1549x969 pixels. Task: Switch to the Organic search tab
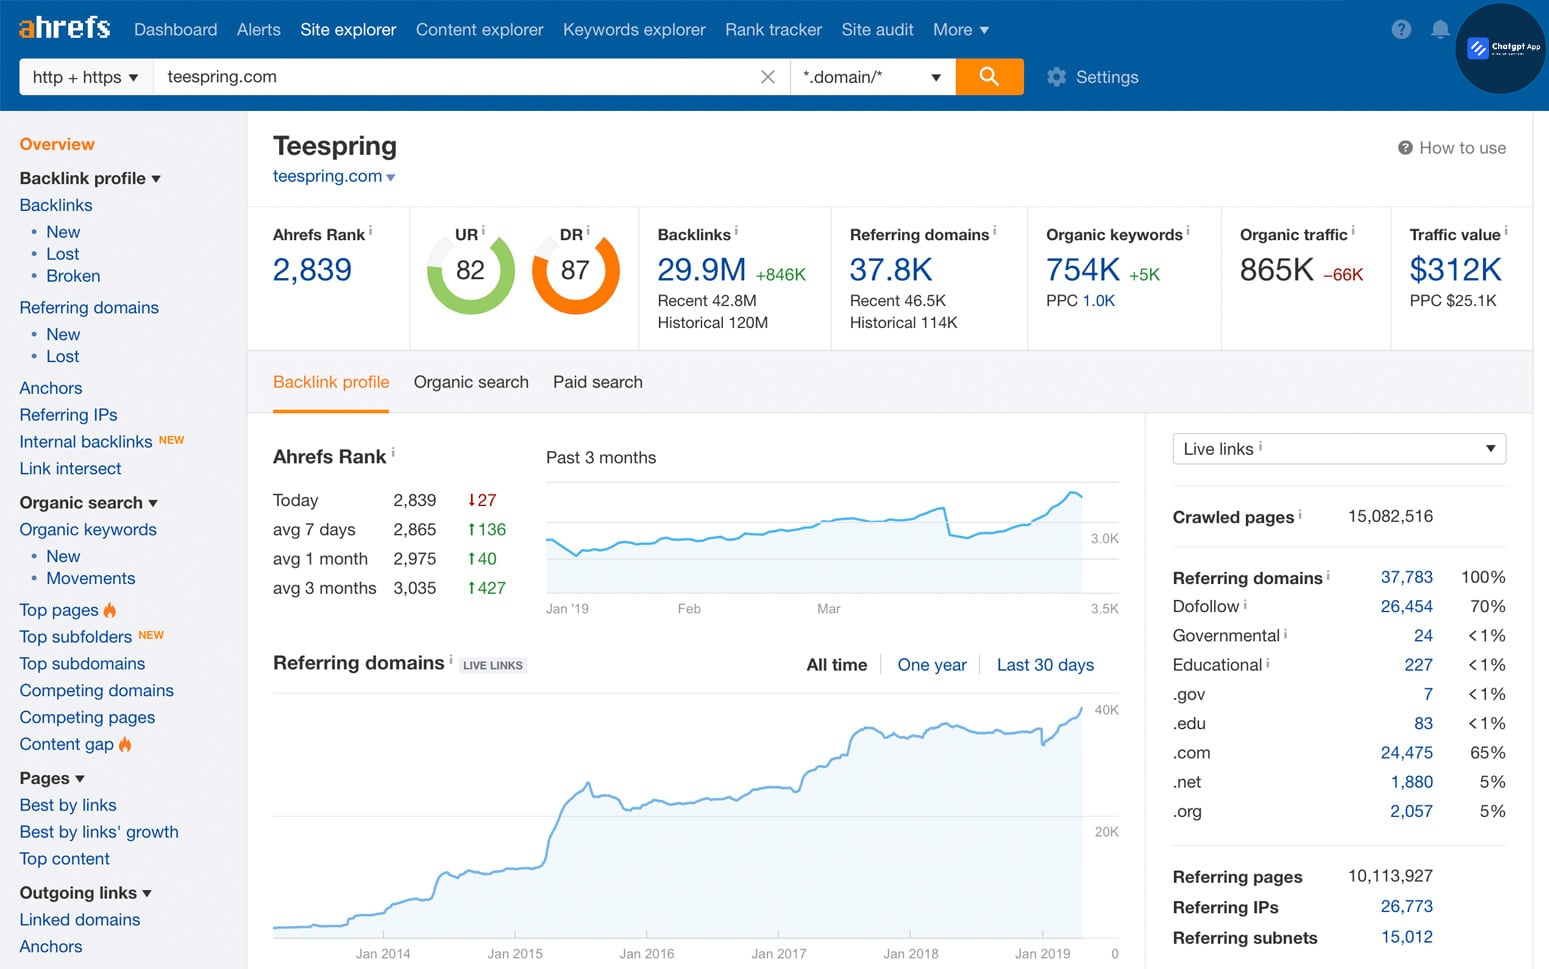[x=471, y=382]
